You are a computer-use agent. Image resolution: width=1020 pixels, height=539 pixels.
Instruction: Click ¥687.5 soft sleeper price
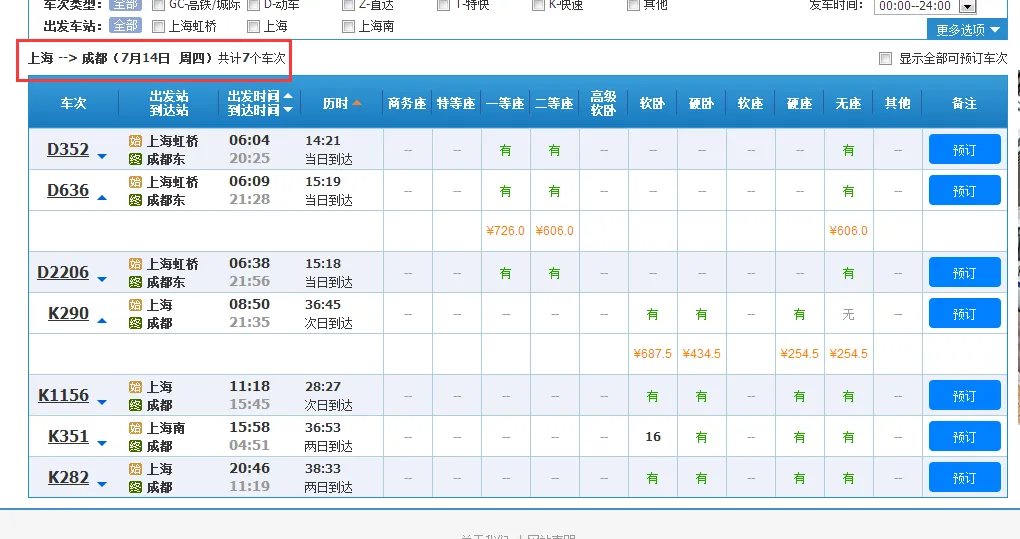[652, 354]
